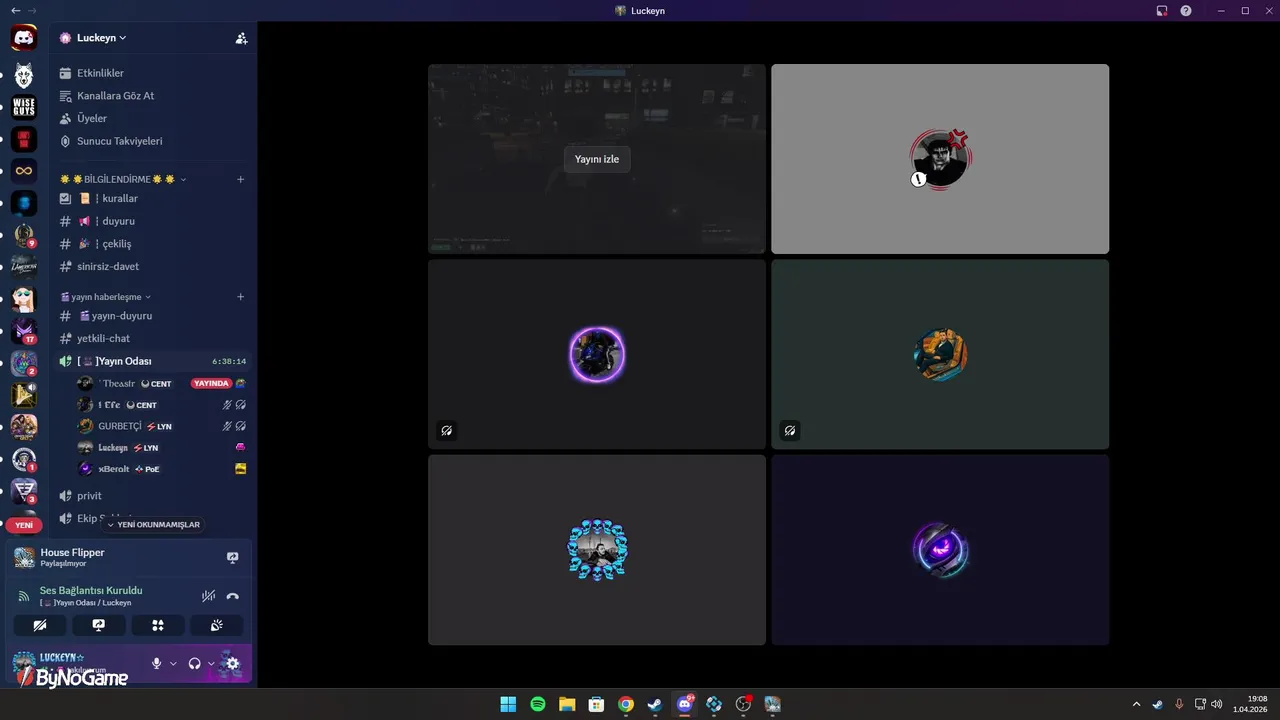Open Discord direct messages home icon
Screen dimensions: 1280x720
(24, 39)
